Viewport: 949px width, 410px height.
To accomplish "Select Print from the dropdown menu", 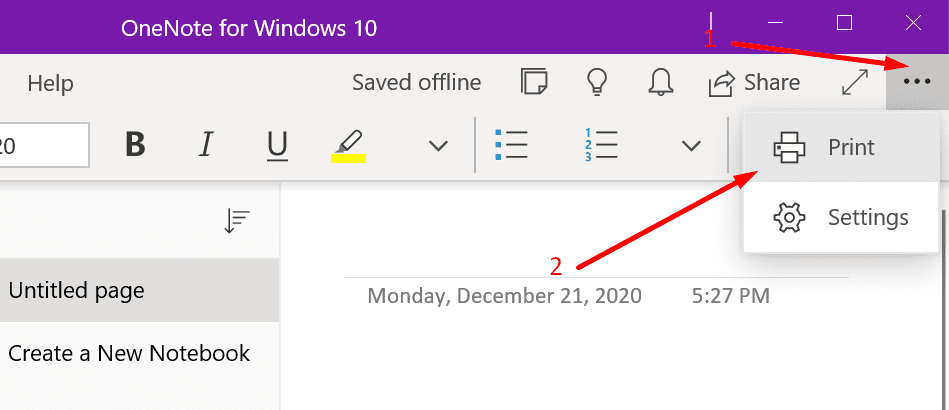I will pyautogui.click(x=840, y=148).
